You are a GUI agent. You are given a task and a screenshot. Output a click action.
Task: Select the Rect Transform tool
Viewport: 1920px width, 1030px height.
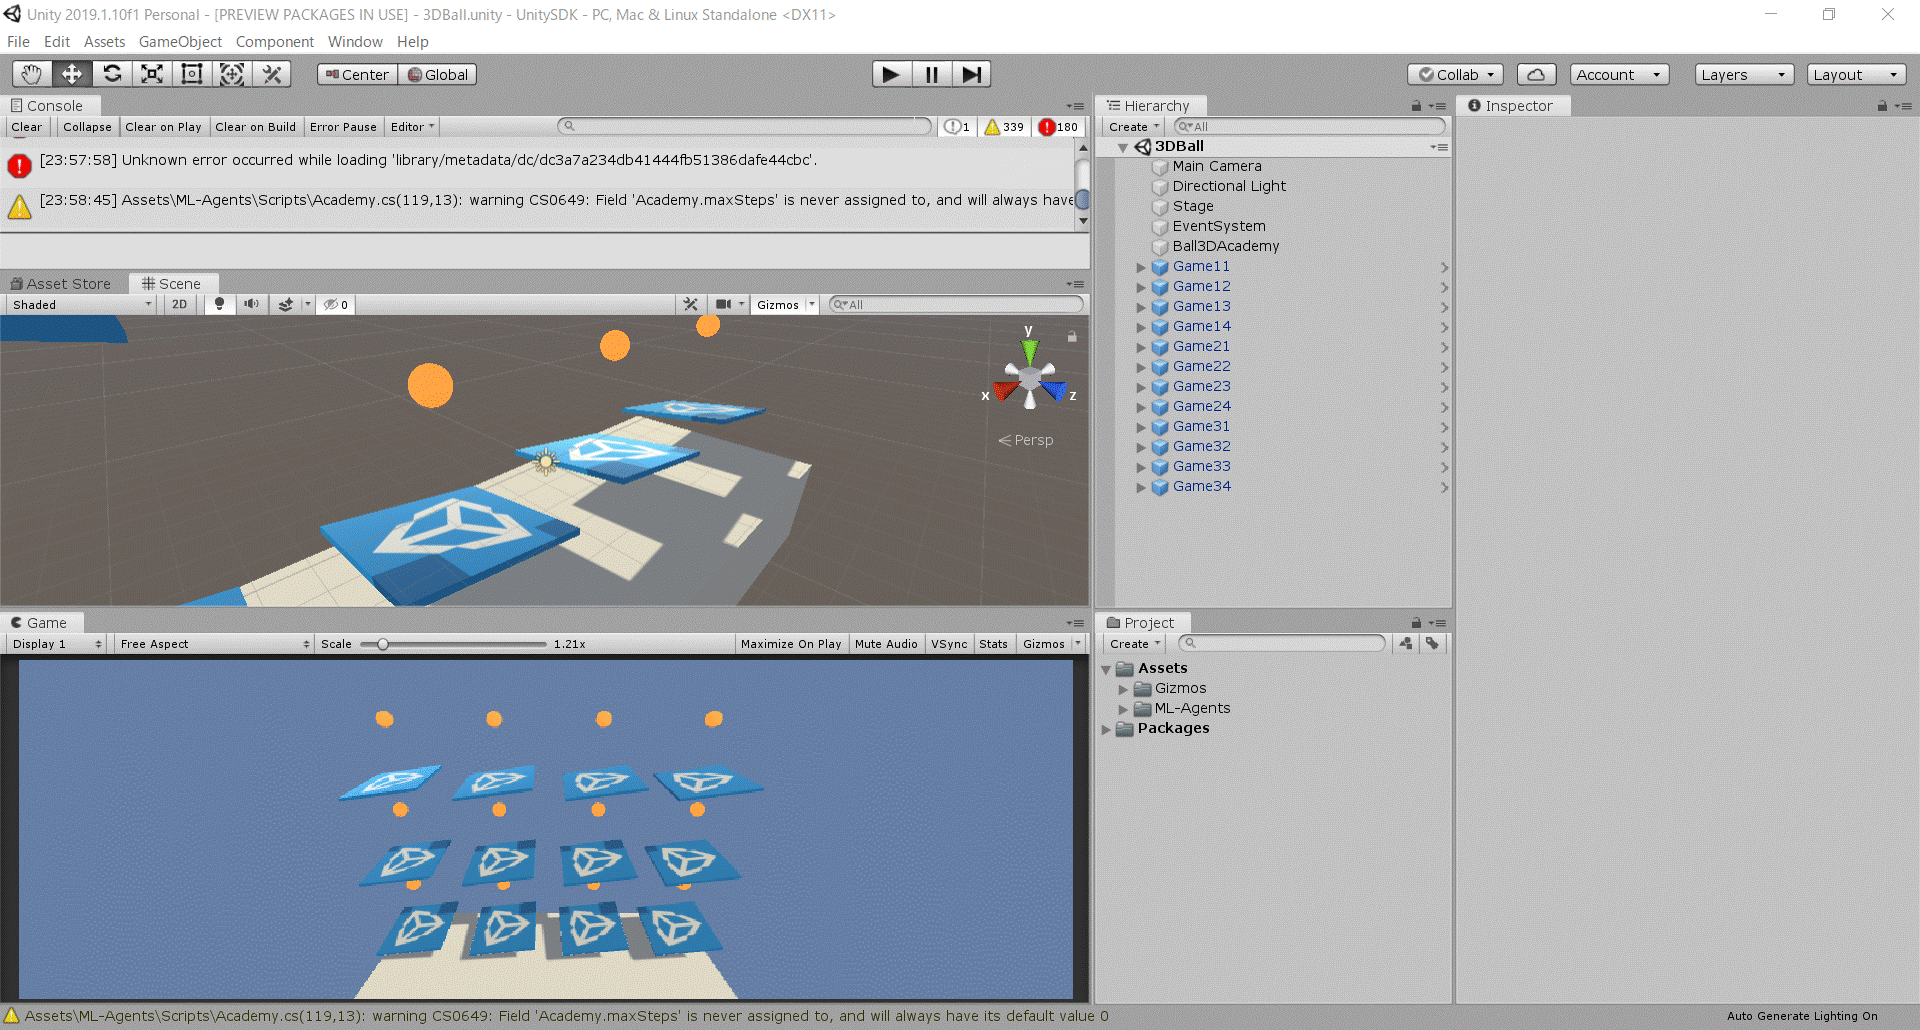pos(192,74)
